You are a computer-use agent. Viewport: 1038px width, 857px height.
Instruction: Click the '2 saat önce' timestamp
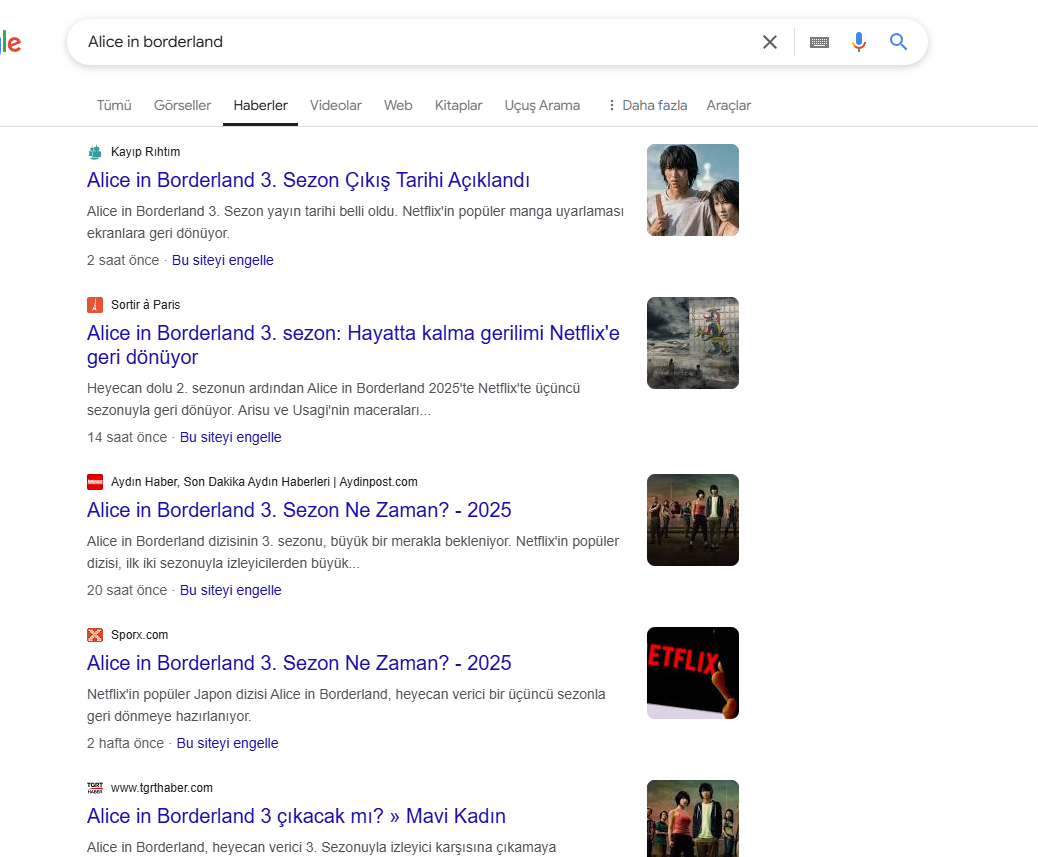[x=123, y=260]
